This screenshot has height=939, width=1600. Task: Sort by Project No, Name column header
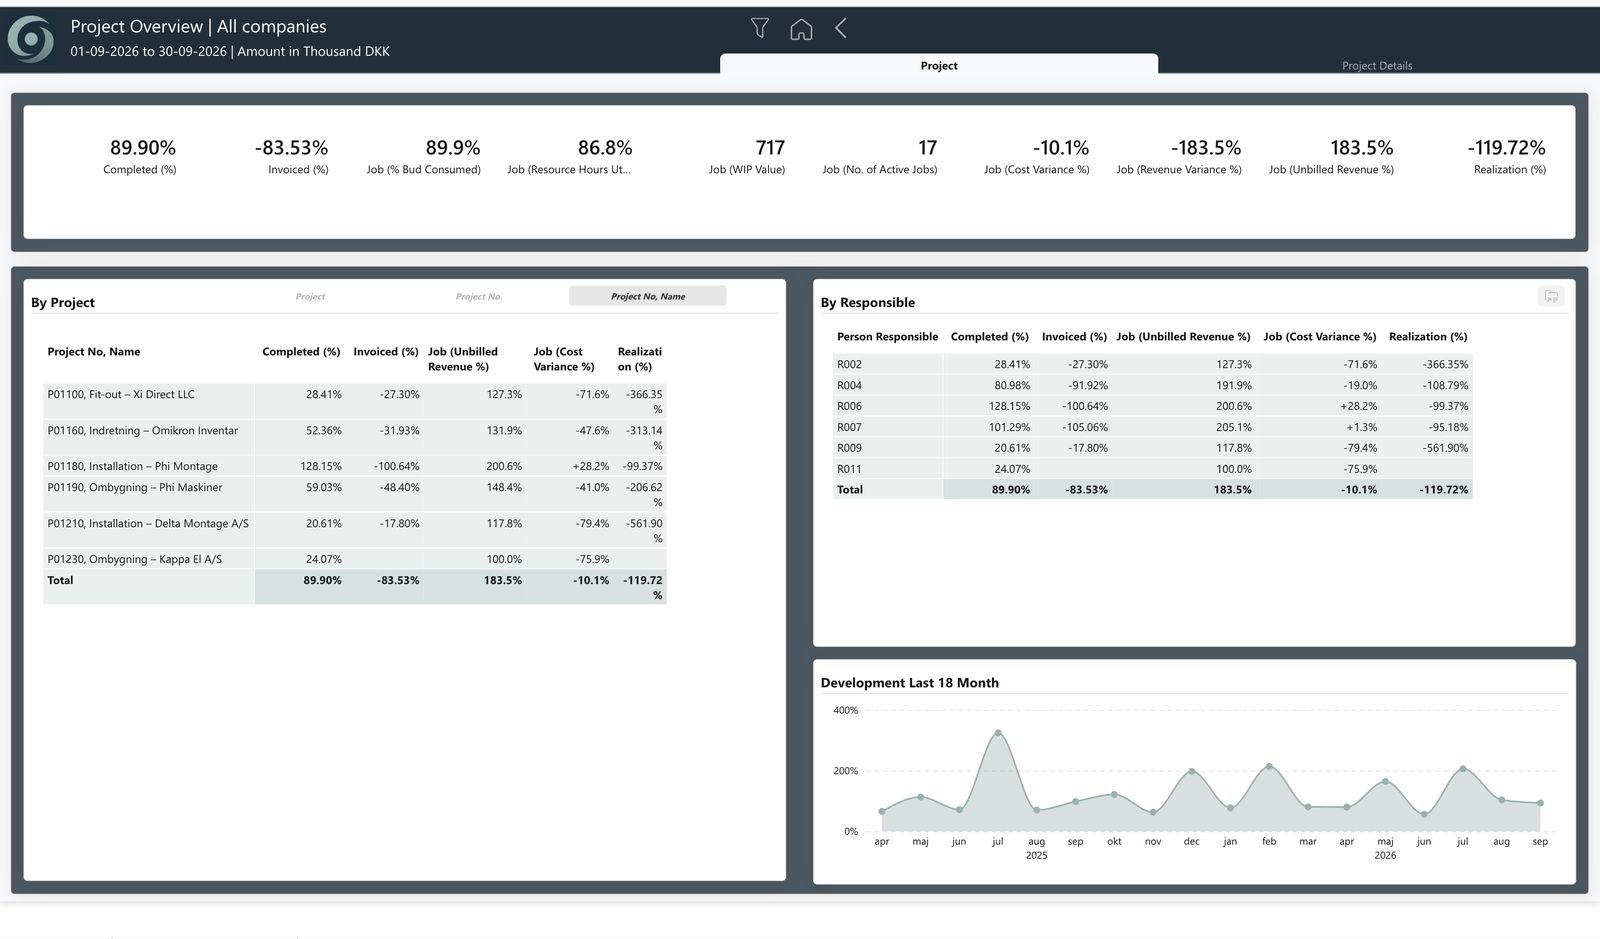94,352
